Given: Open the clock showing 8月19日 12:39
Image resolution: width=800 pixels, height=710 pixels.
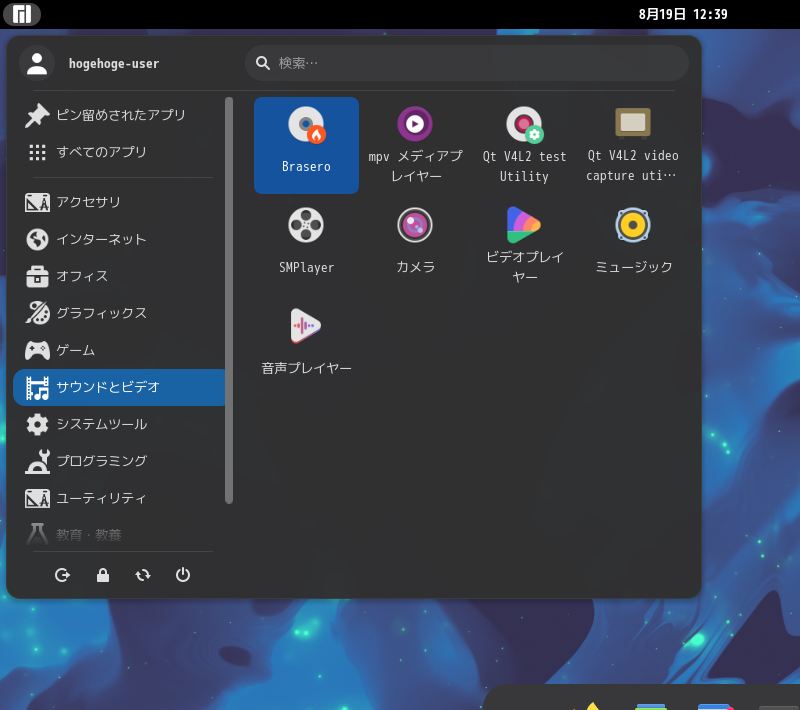Looking at the screenshot, I should 683,14.
